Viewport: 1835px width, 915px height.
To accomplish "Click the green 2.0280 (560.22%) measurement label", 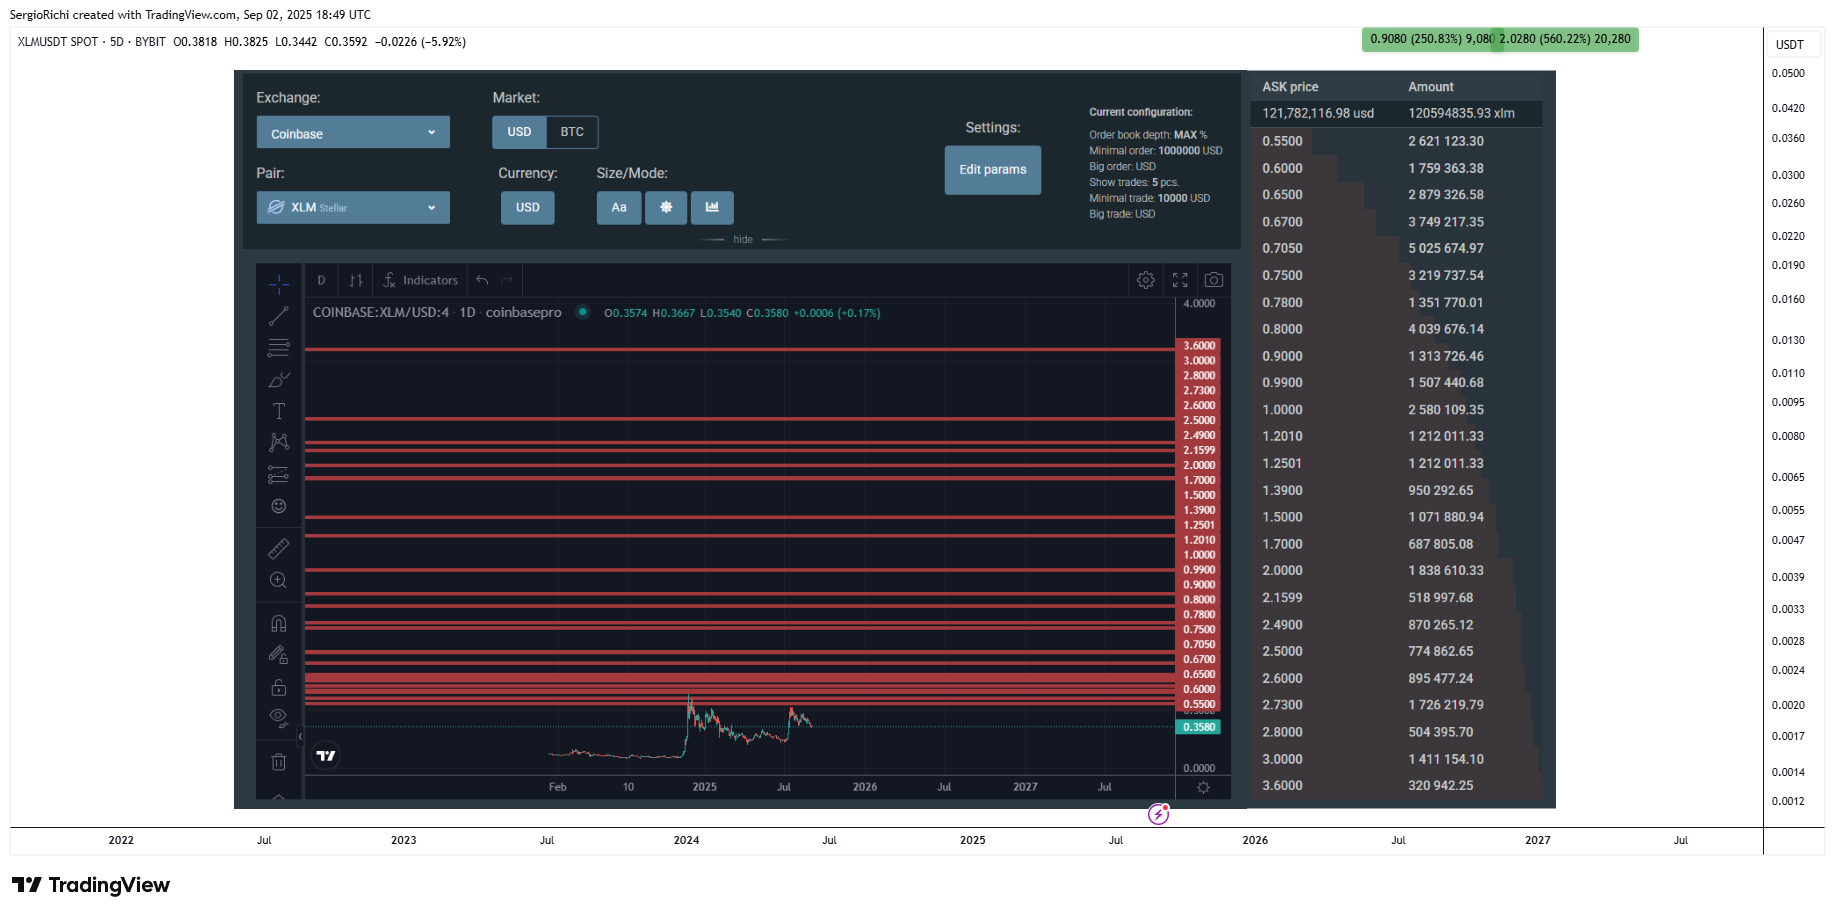I will tap(1564, 39).
